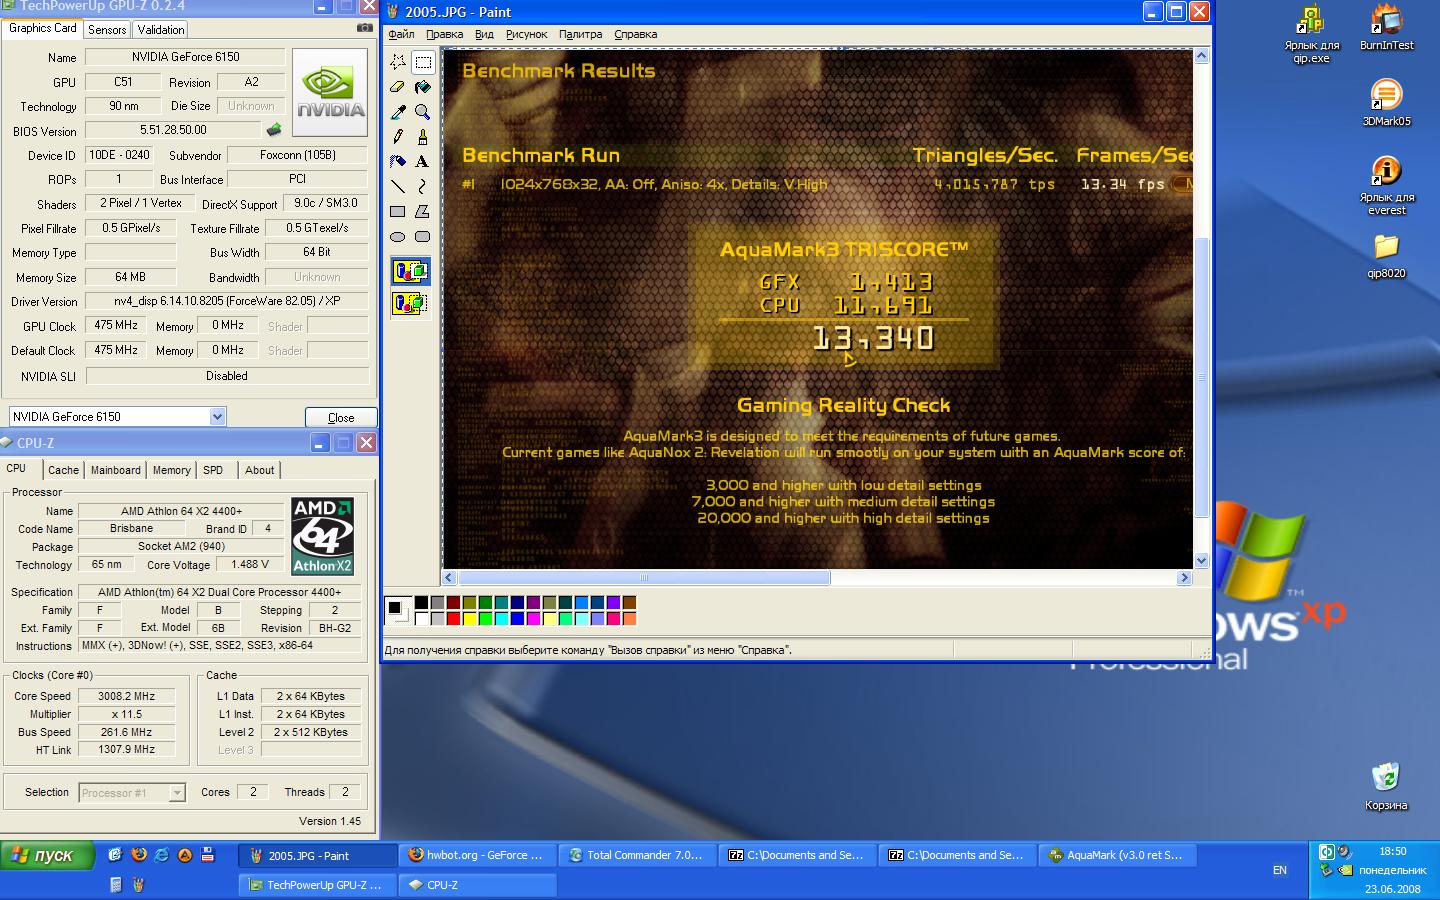Open the Рисунок menu in Paint
The height and width of the screenshot is (900, 1440).
[526, 34]
